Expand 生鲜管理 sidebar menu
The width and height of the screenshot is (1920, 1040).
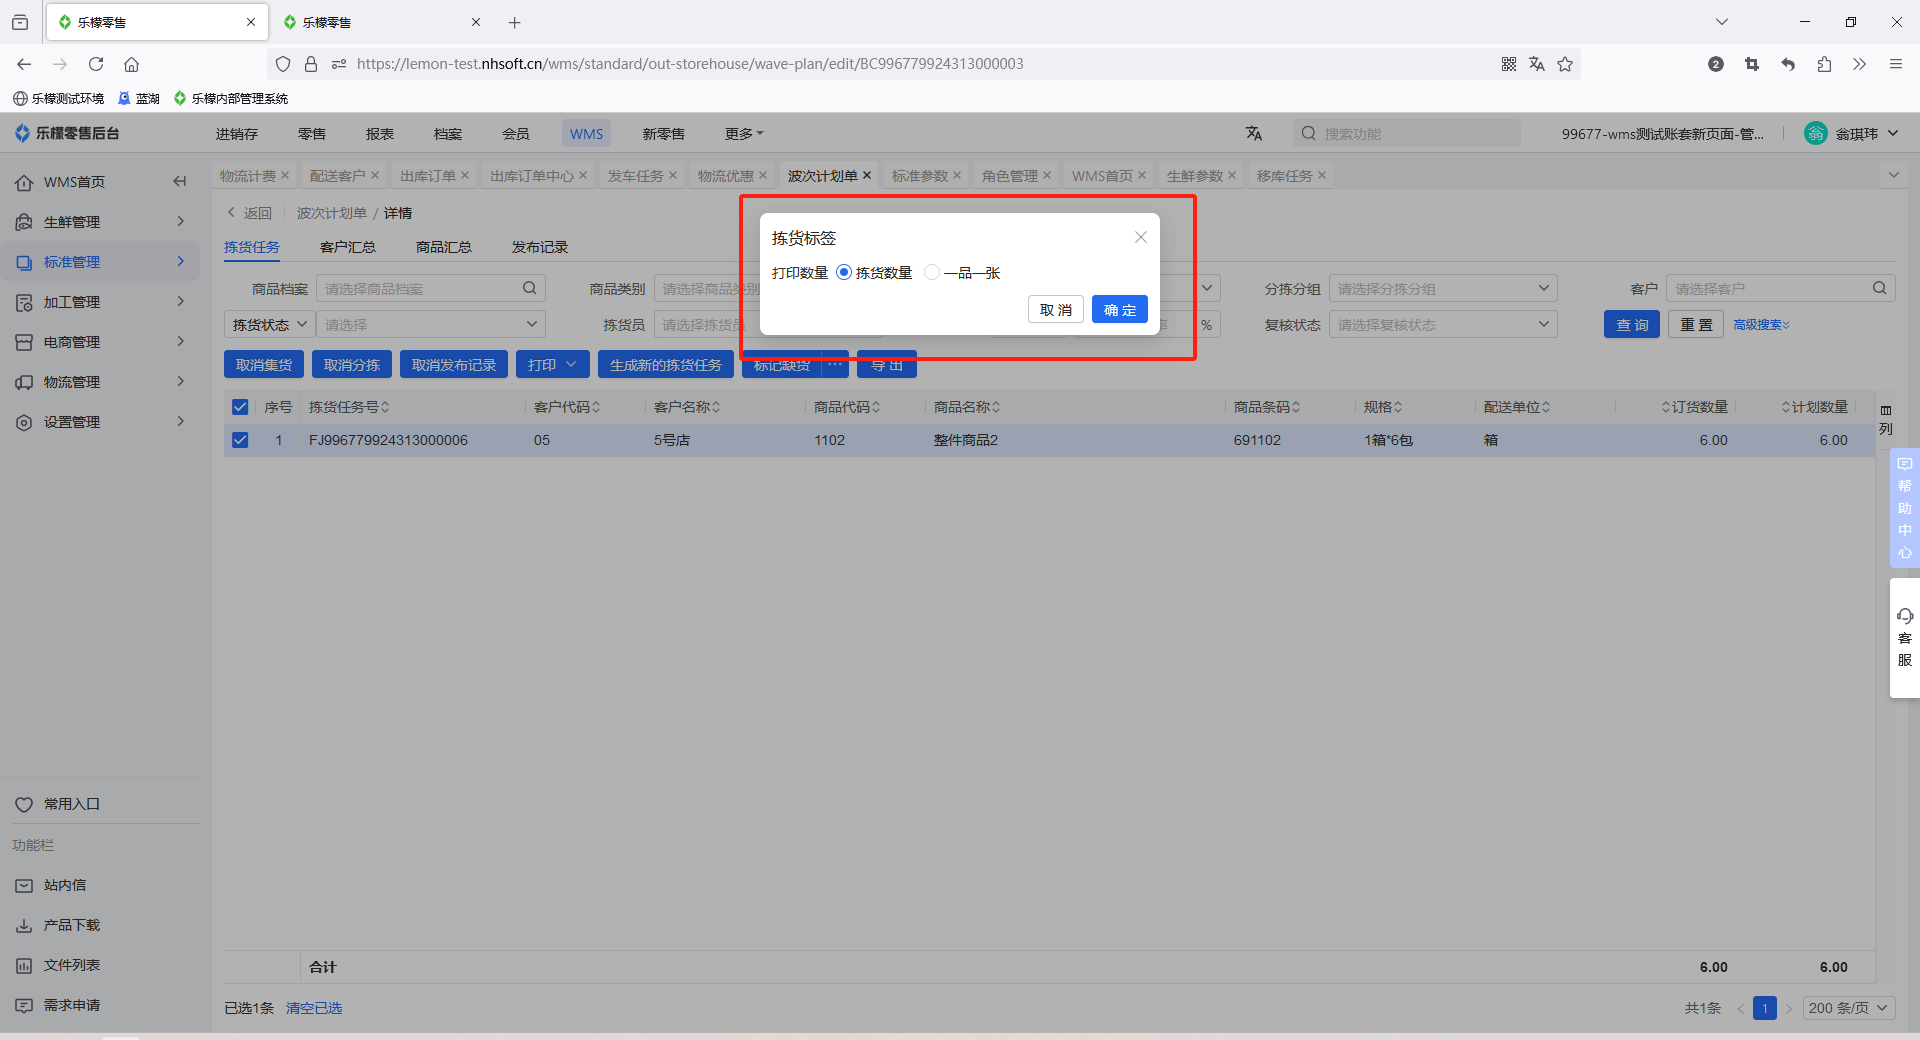click(x=100, y=222)
